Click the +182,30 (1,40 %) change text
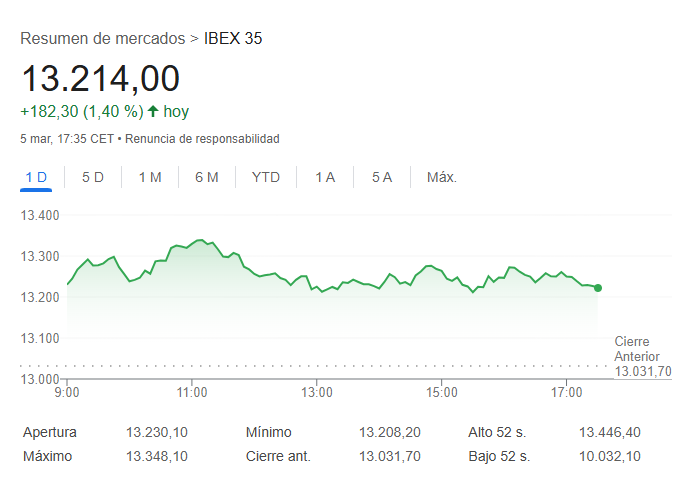690x478 pixels. (x=81, y=111)
